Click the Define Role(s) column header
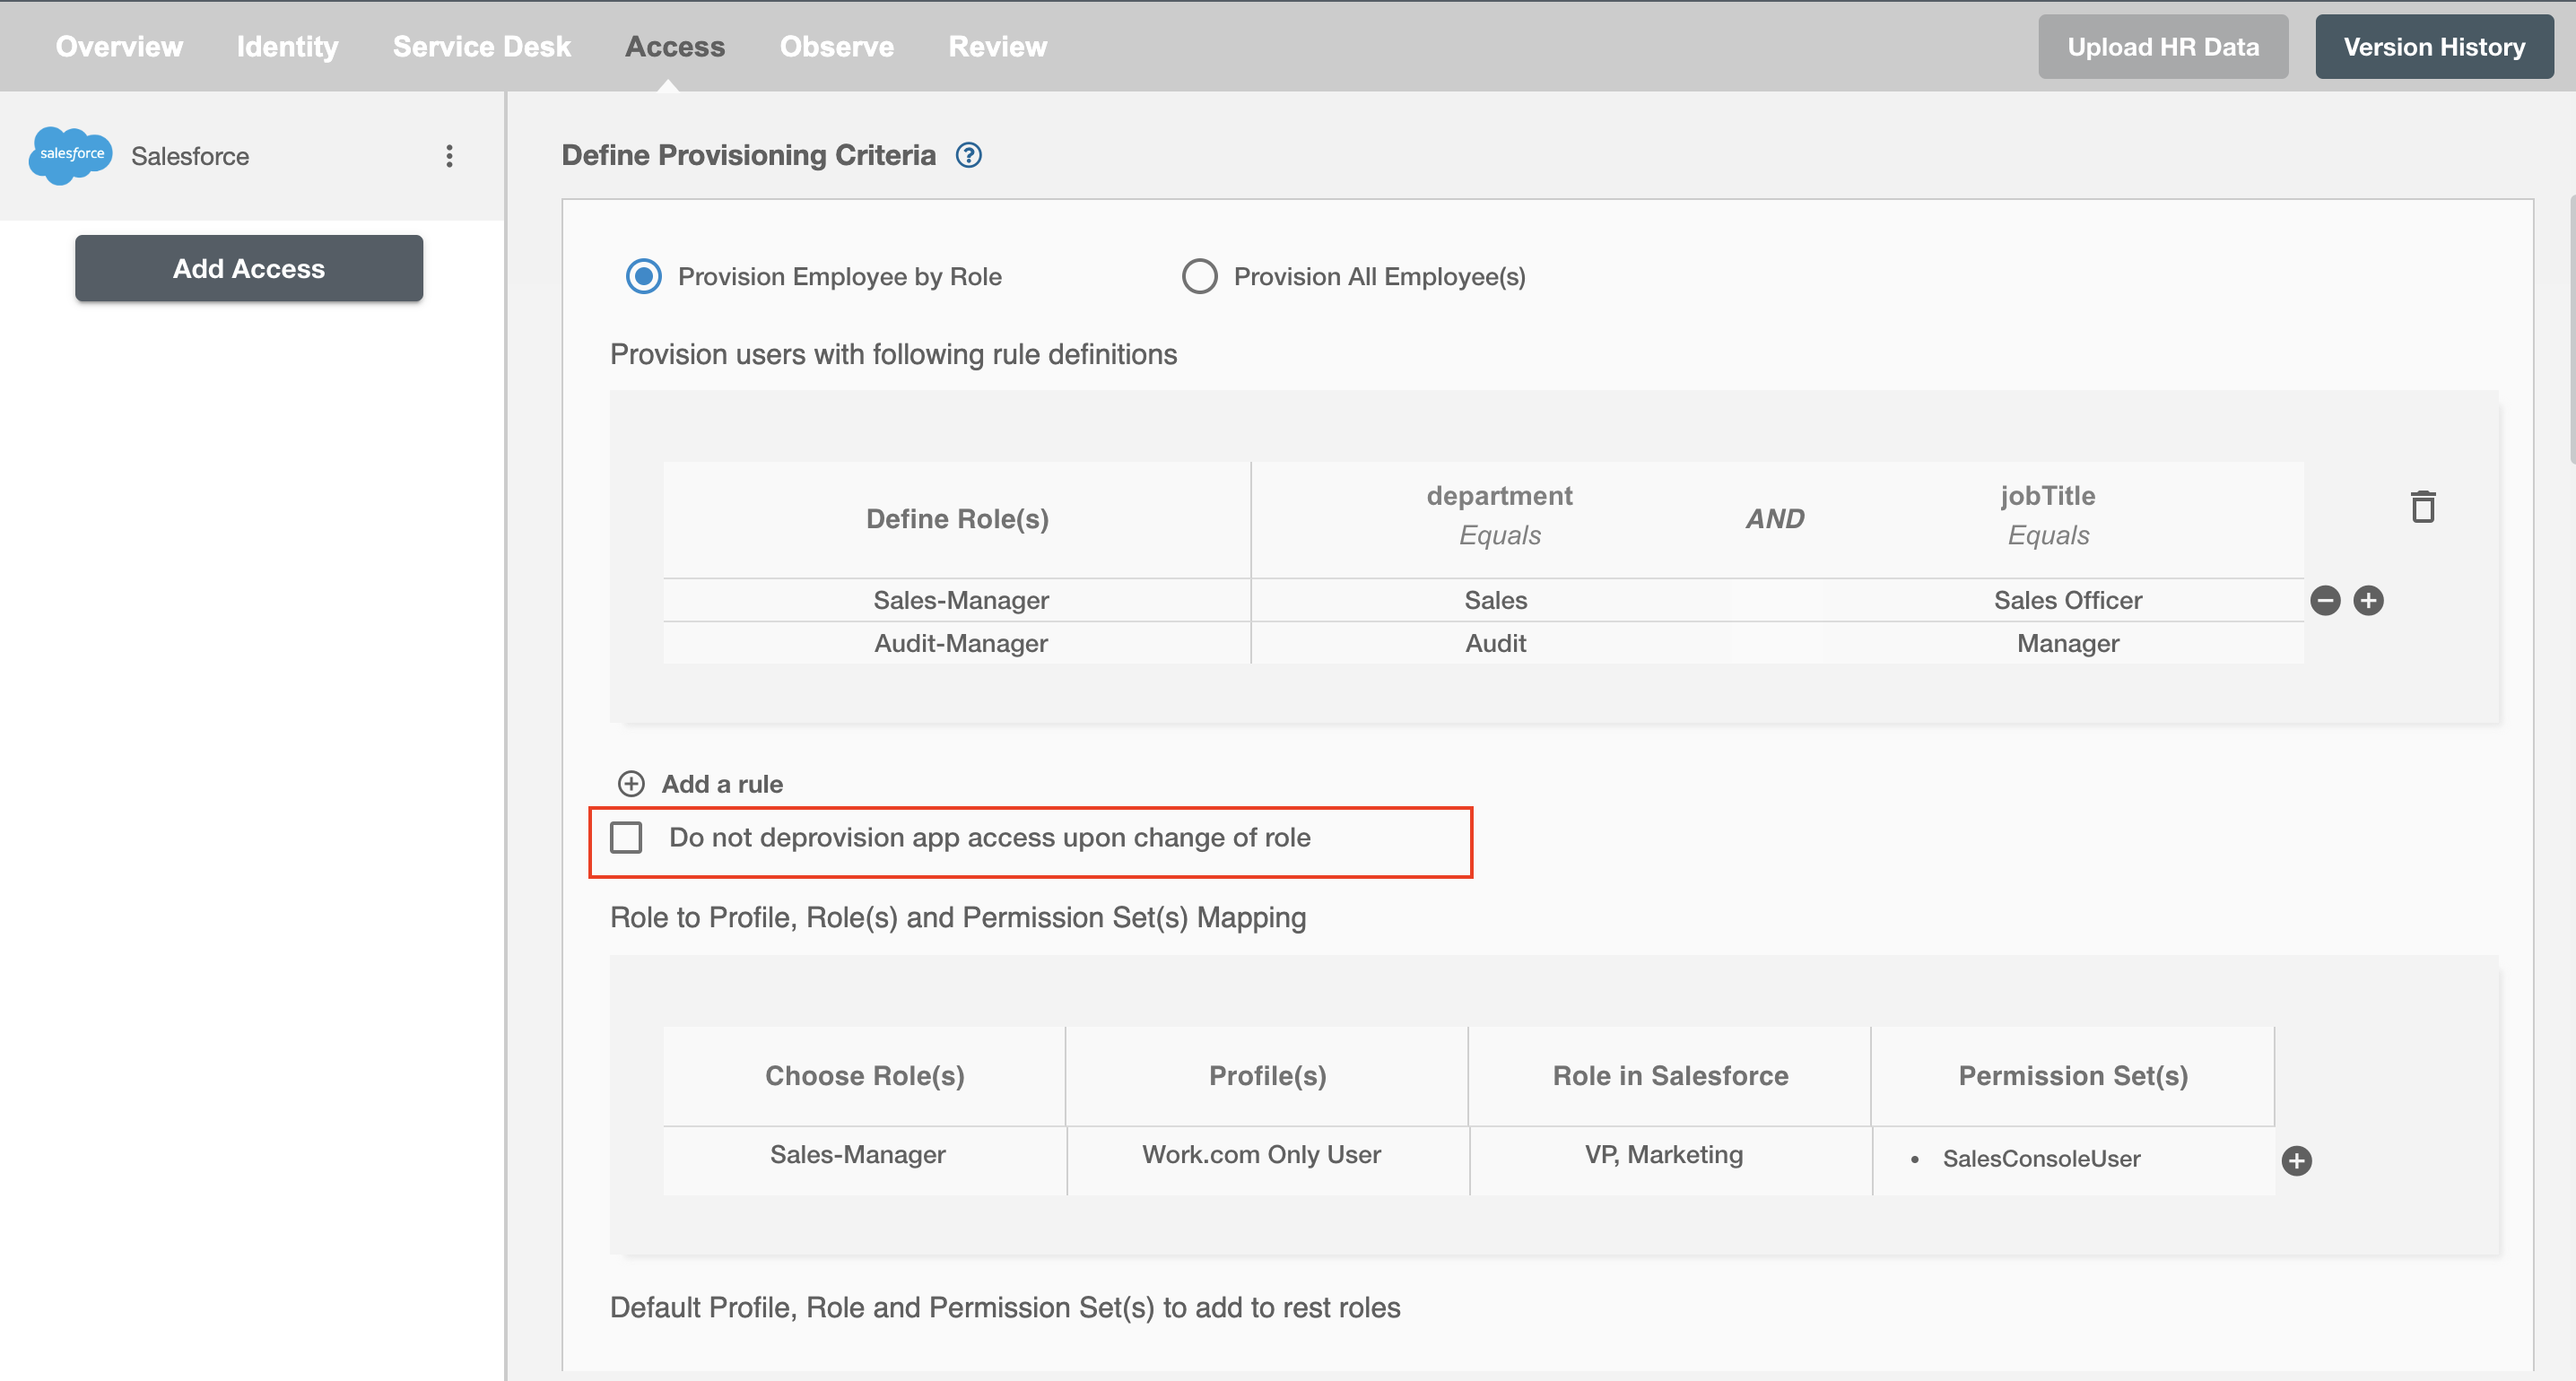Viewport: 2576px width, 1381px height. (957, 519)
